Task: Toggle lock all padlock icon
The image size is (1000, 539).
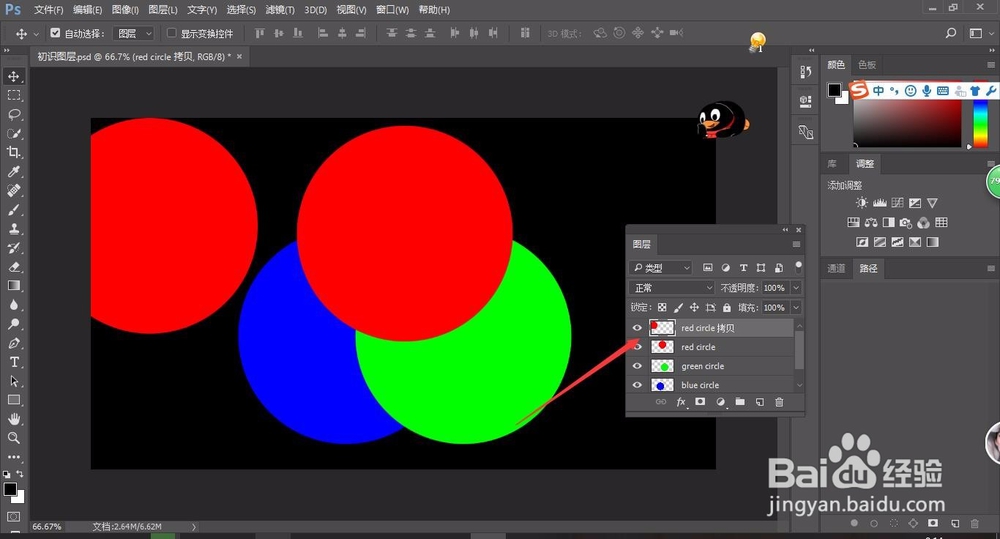Action: pos(726,307)
